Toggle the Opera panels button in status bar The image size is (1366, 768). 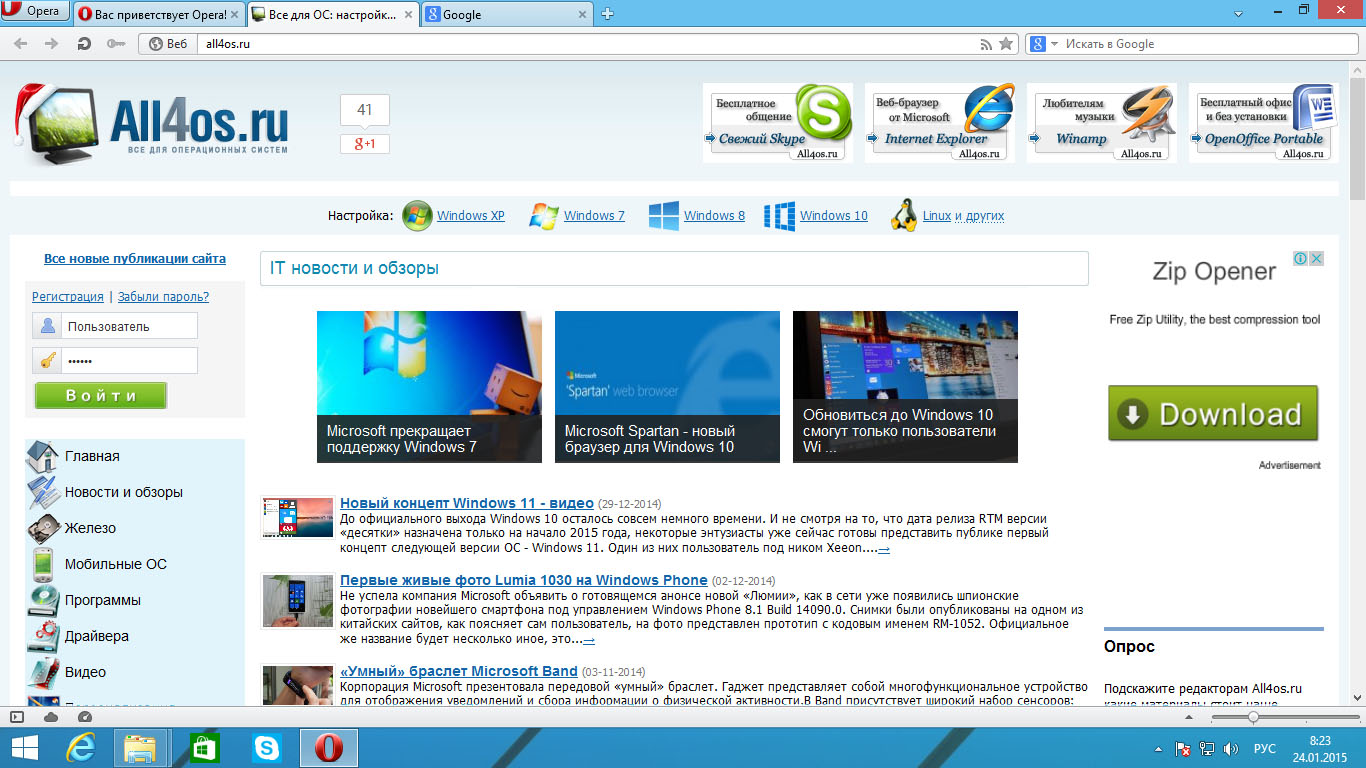click(x=16, y=717)
